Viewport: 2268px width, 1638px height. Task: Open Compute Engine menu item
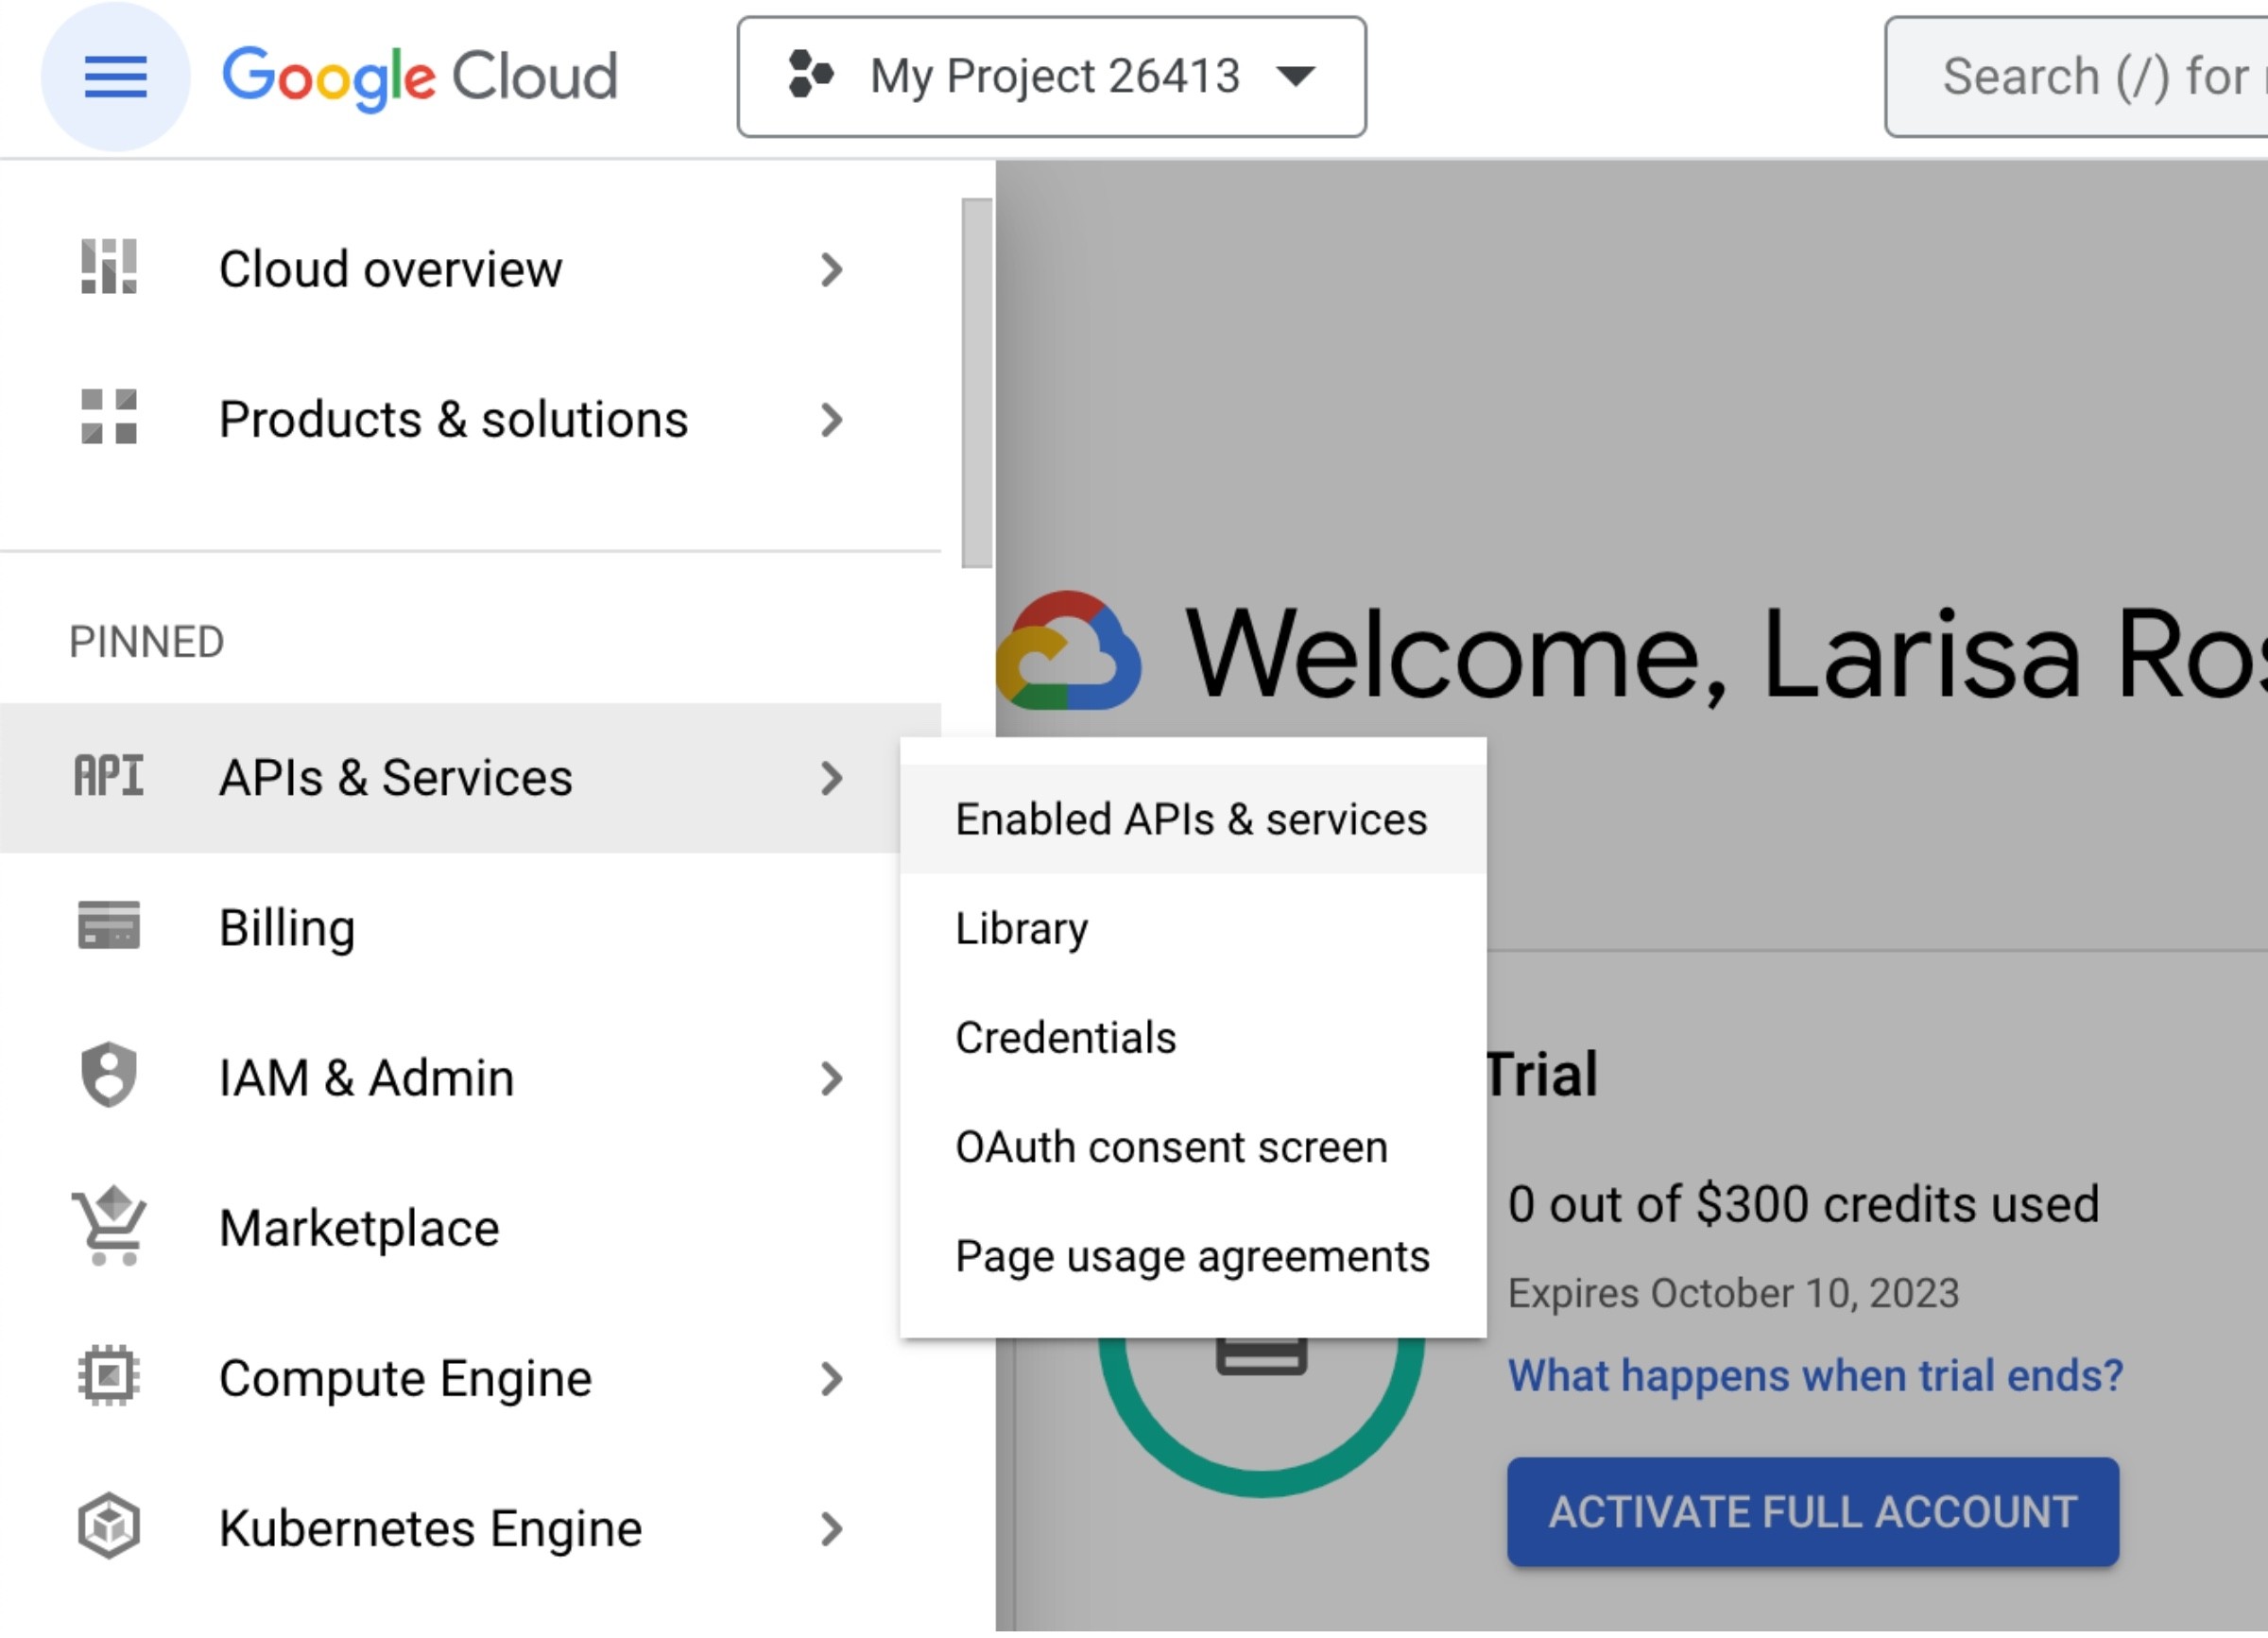click(x=470, y=1380)
